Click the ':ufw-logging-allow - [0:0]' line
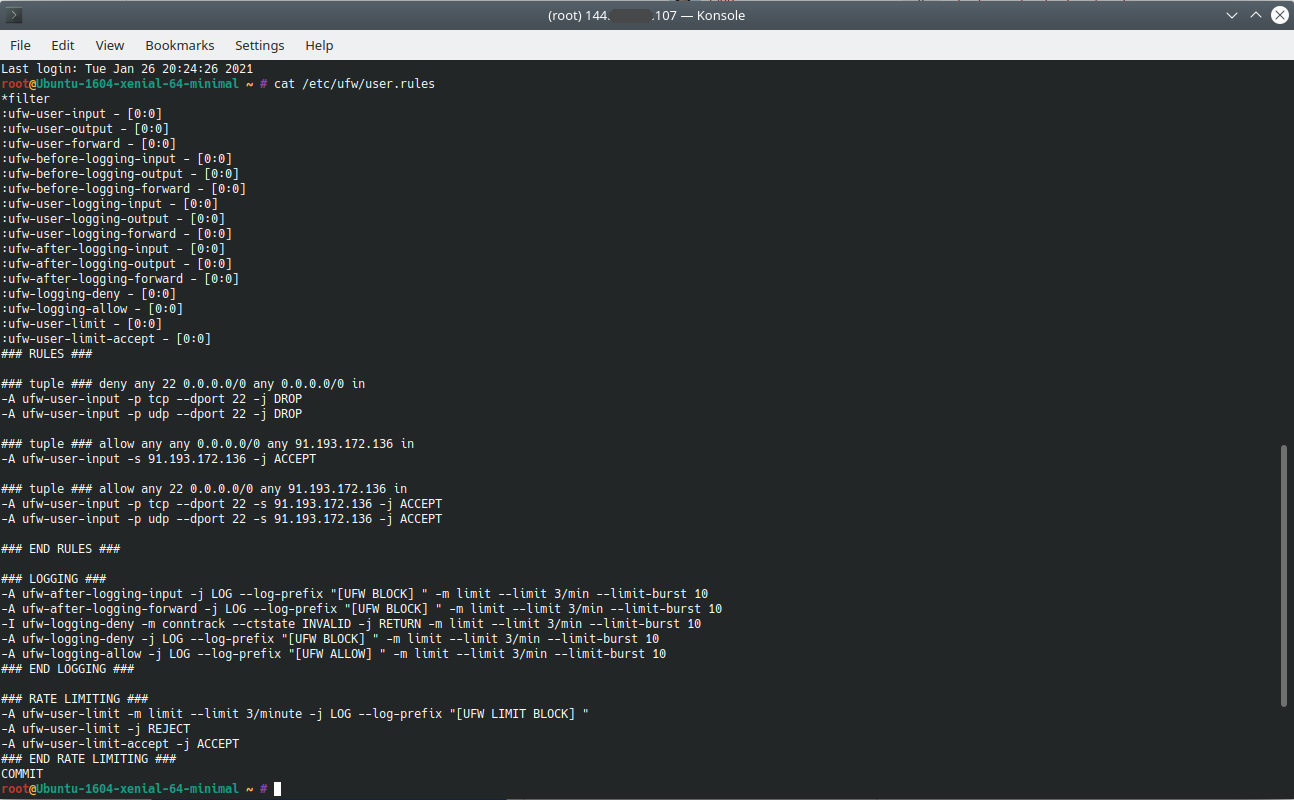 pyautogui.click(x=92, y=309)
